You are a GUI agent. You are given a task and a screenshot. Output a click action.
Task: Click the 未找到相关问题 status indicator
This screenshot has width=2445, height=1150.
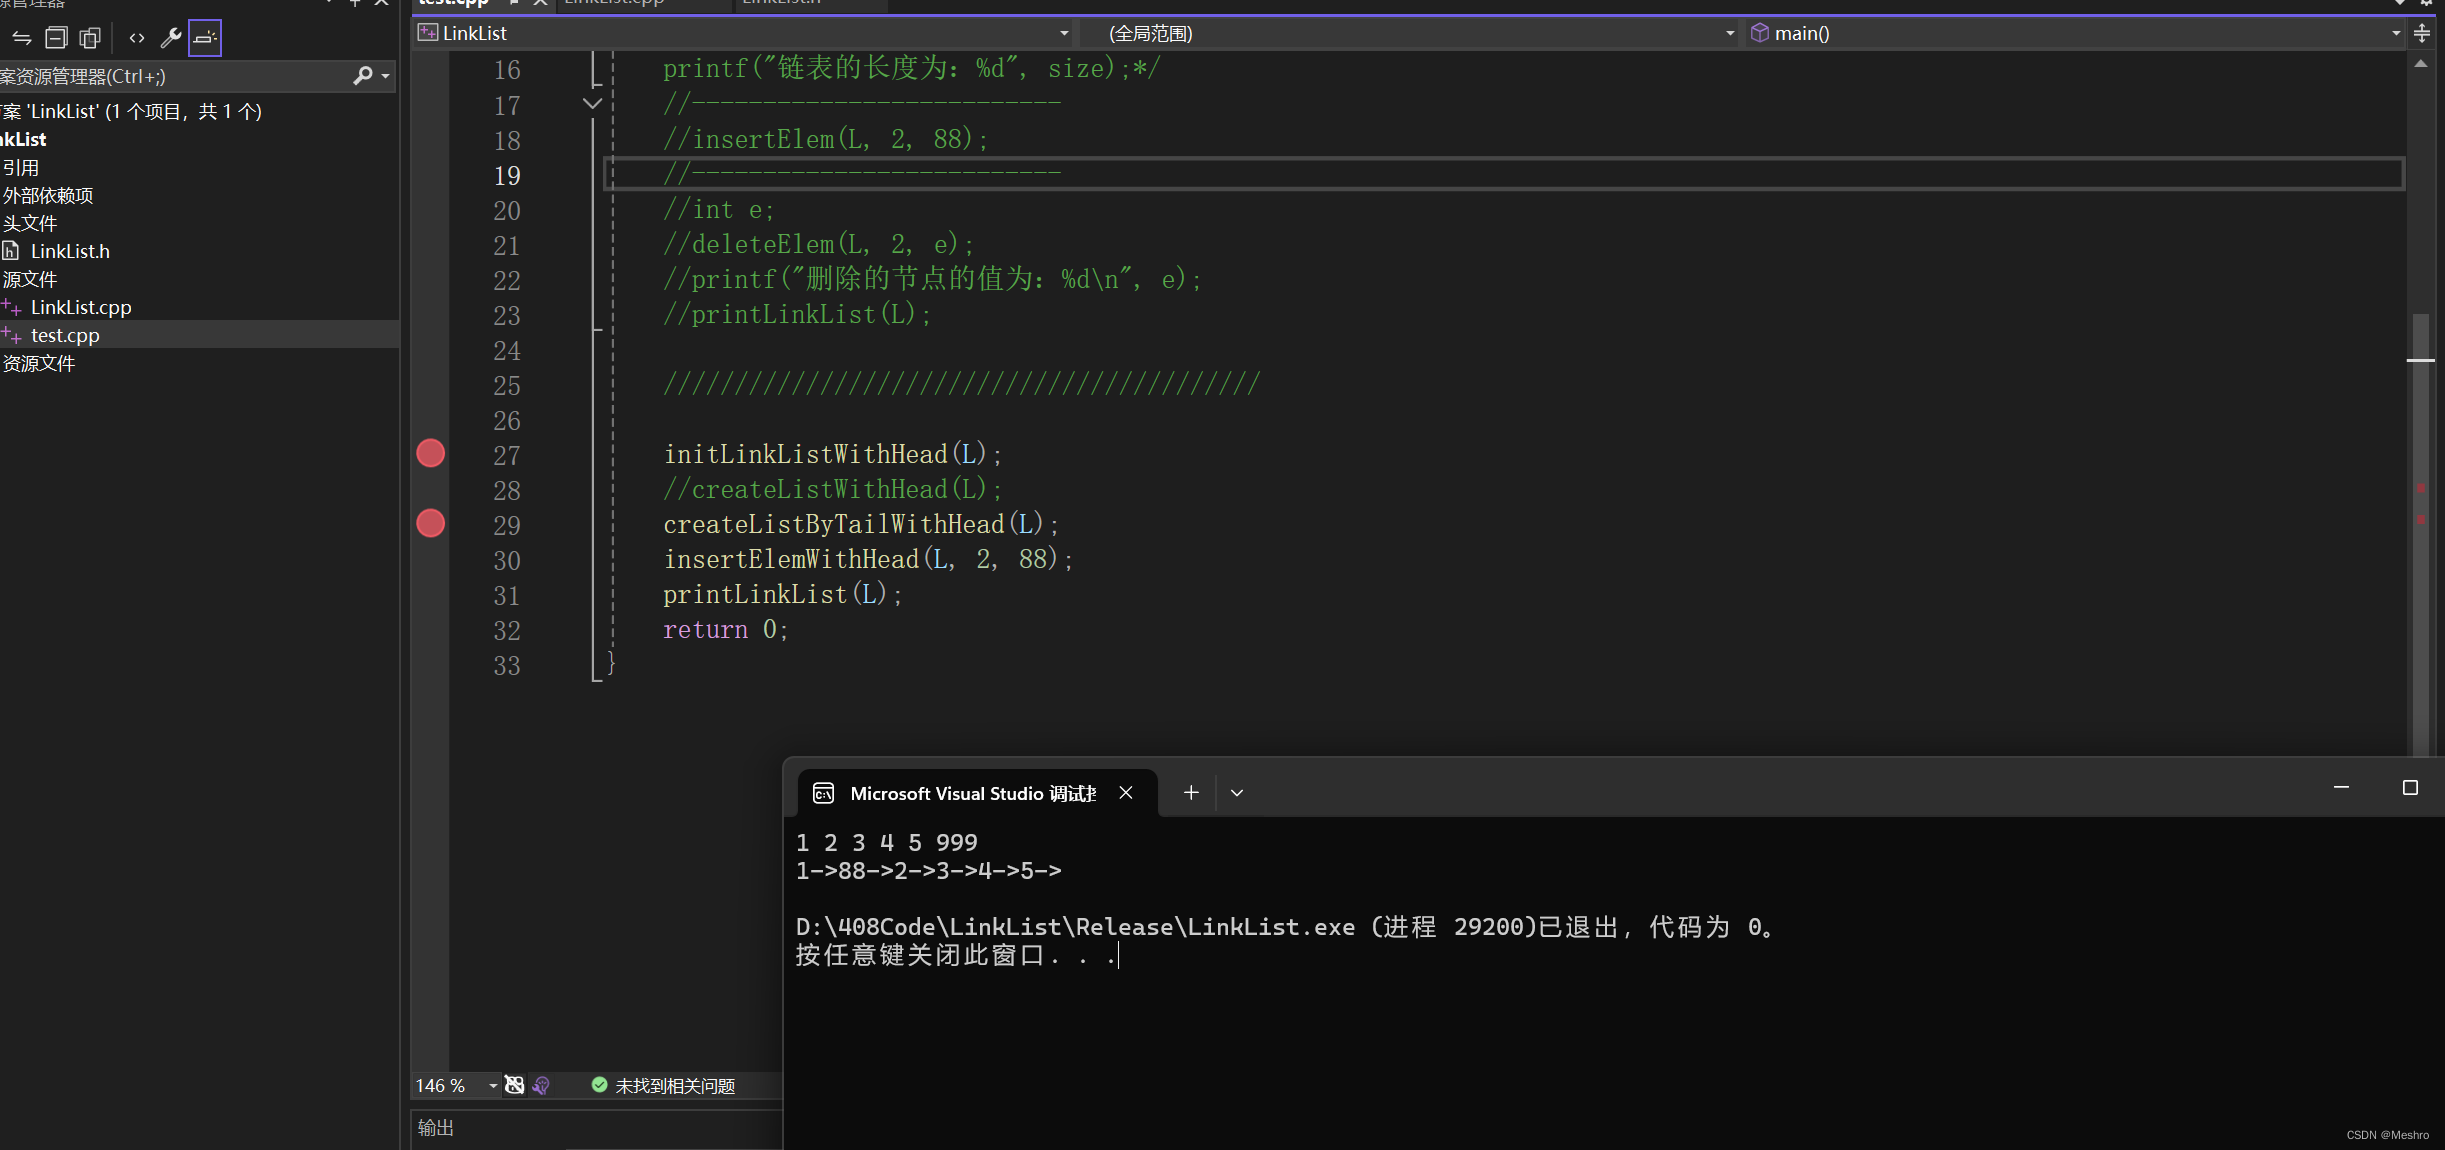click(664, 1086)
